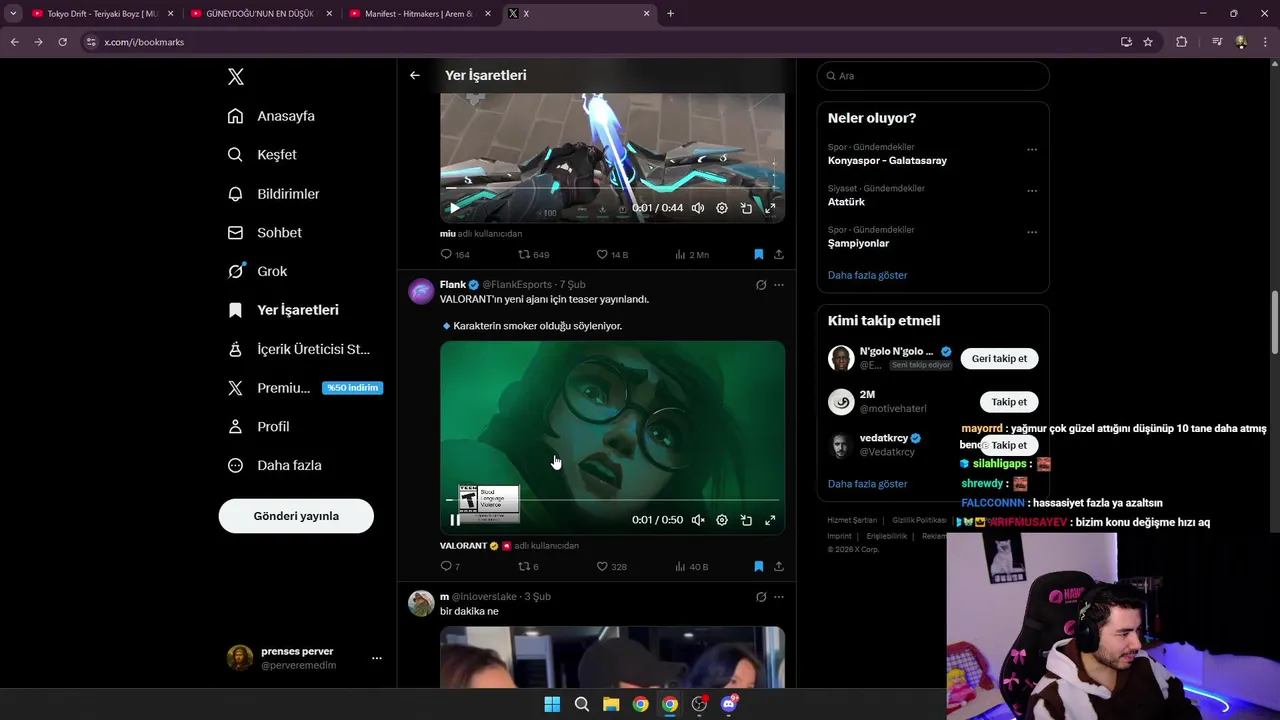This screenshot has width=1280, height=720.
Task: Bookmark this page with star icon
Action: (x=1148, y=42)
